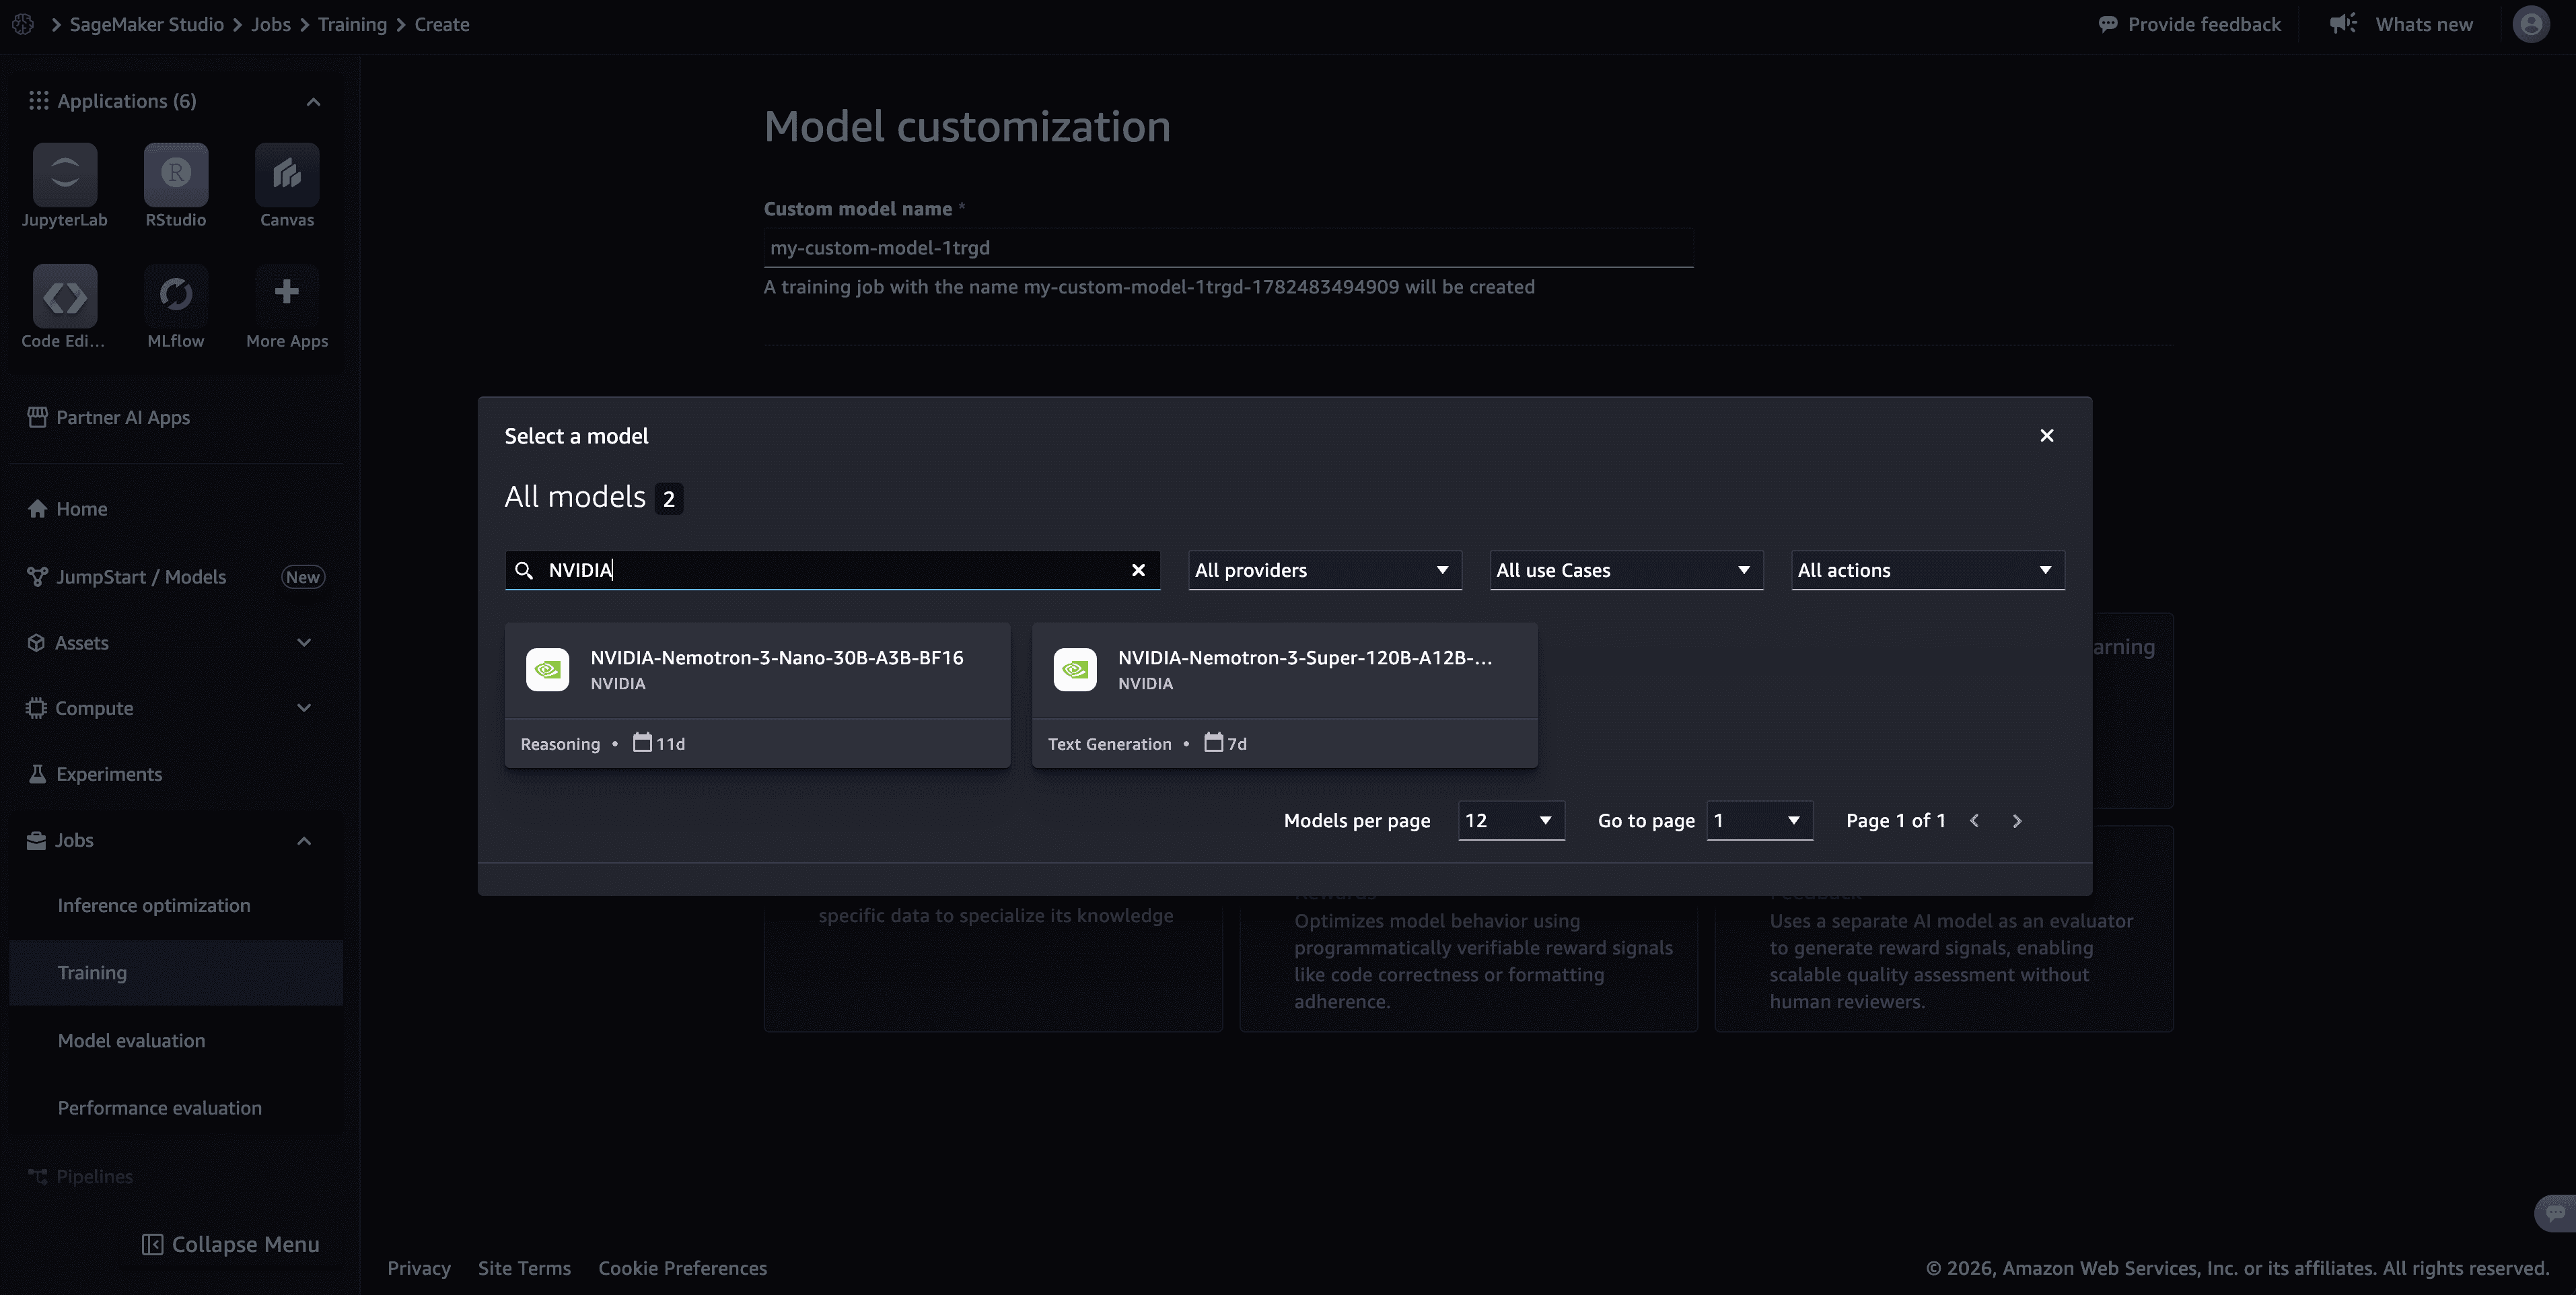The image size is (2576, 1295).
Task: Select the NVIDIA-Nemotron-3-Nano-30B-A3B-BF16 model card title
Action: click(x=776, y=658)
